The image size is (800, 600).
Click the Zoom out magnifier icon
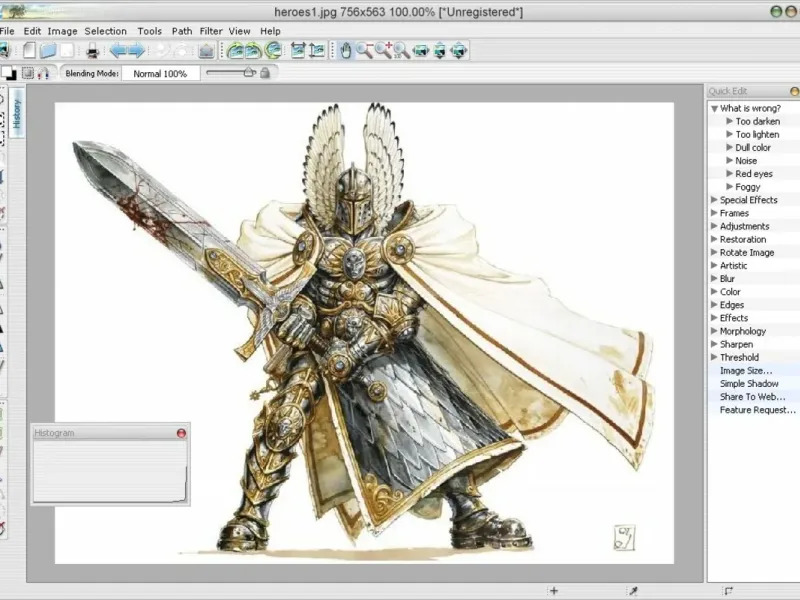[365, 50]
